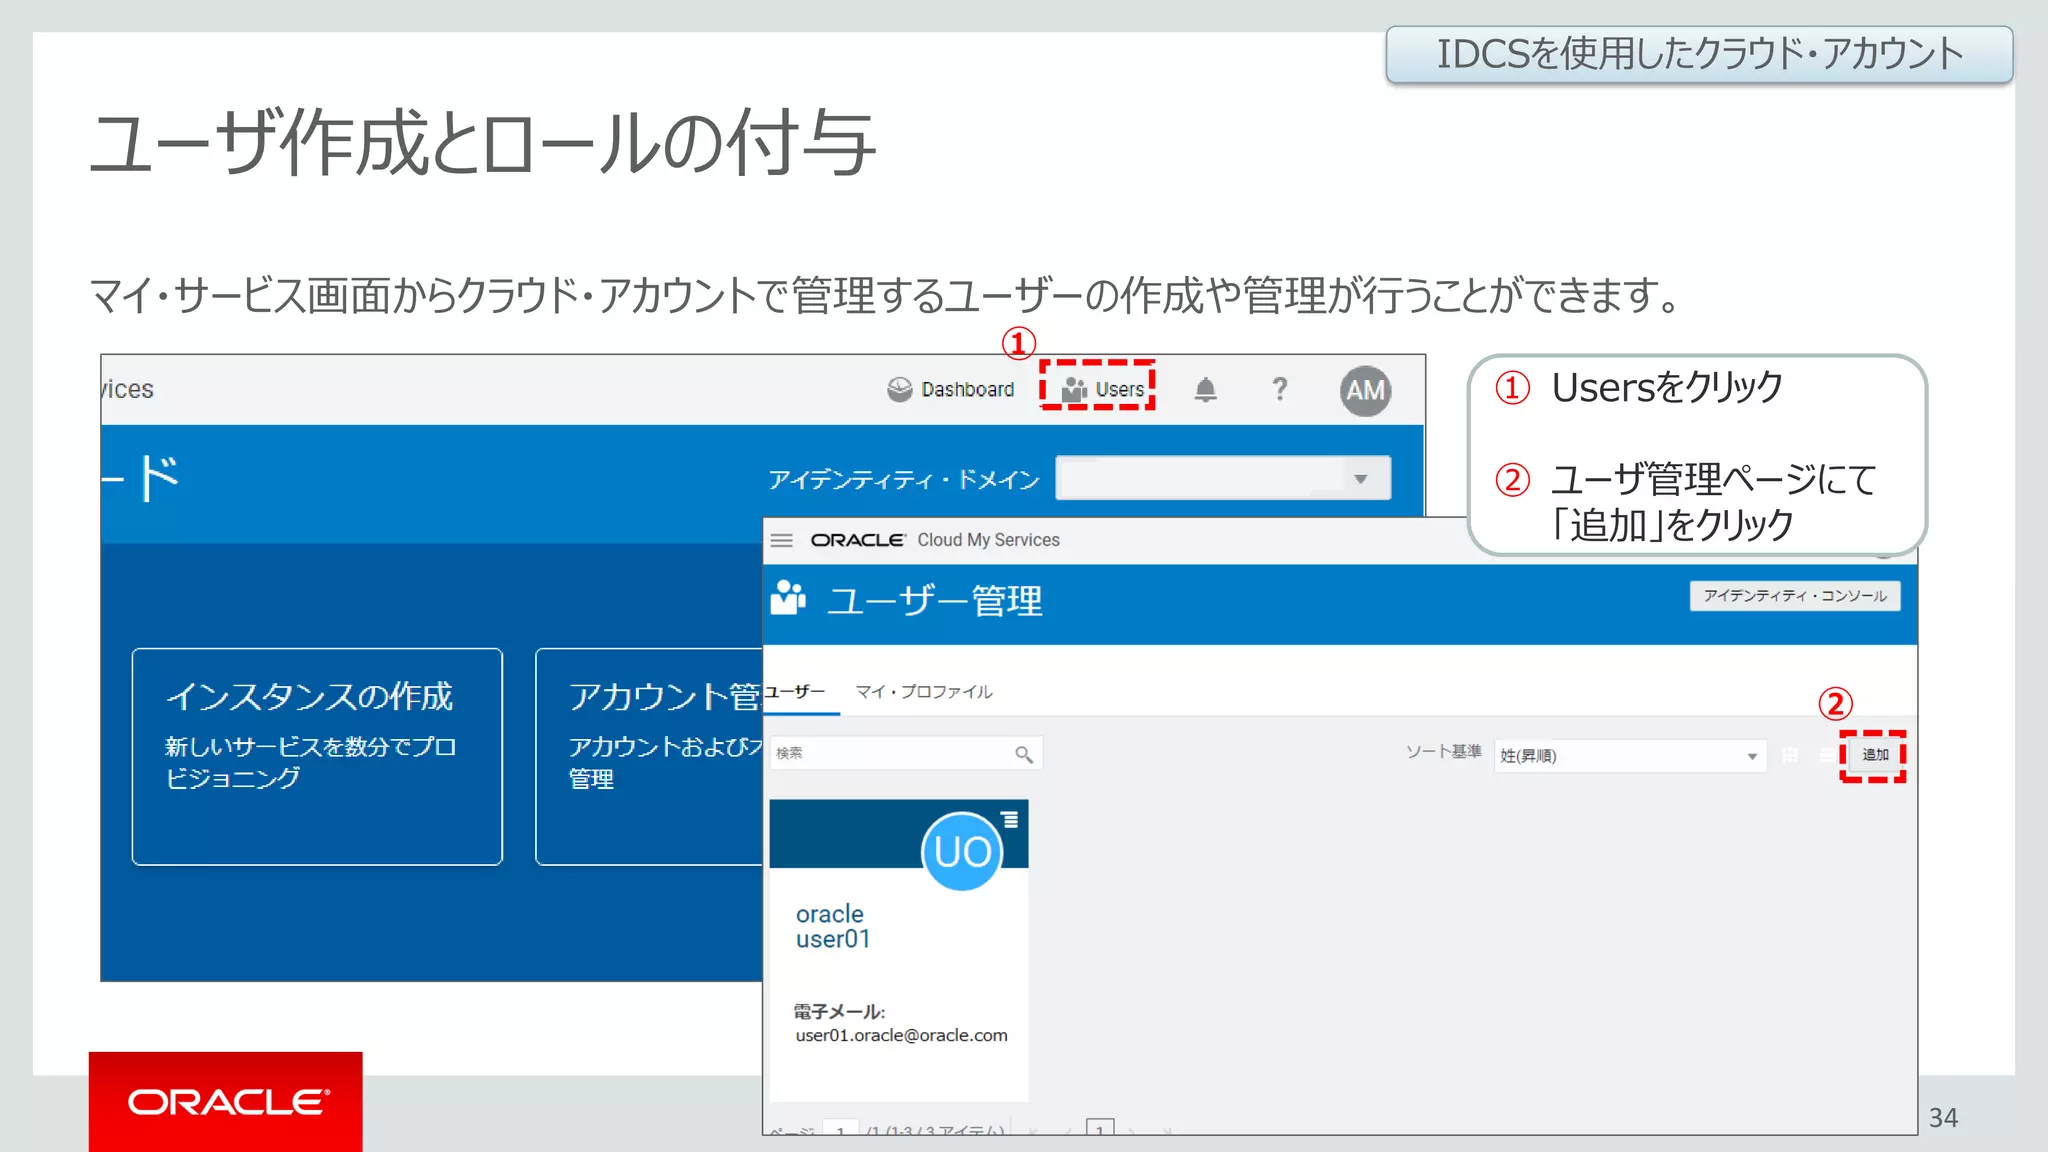Click the ユーザー管理 users header icon
The image size is (2048, 1152).
tap(788, 598)
